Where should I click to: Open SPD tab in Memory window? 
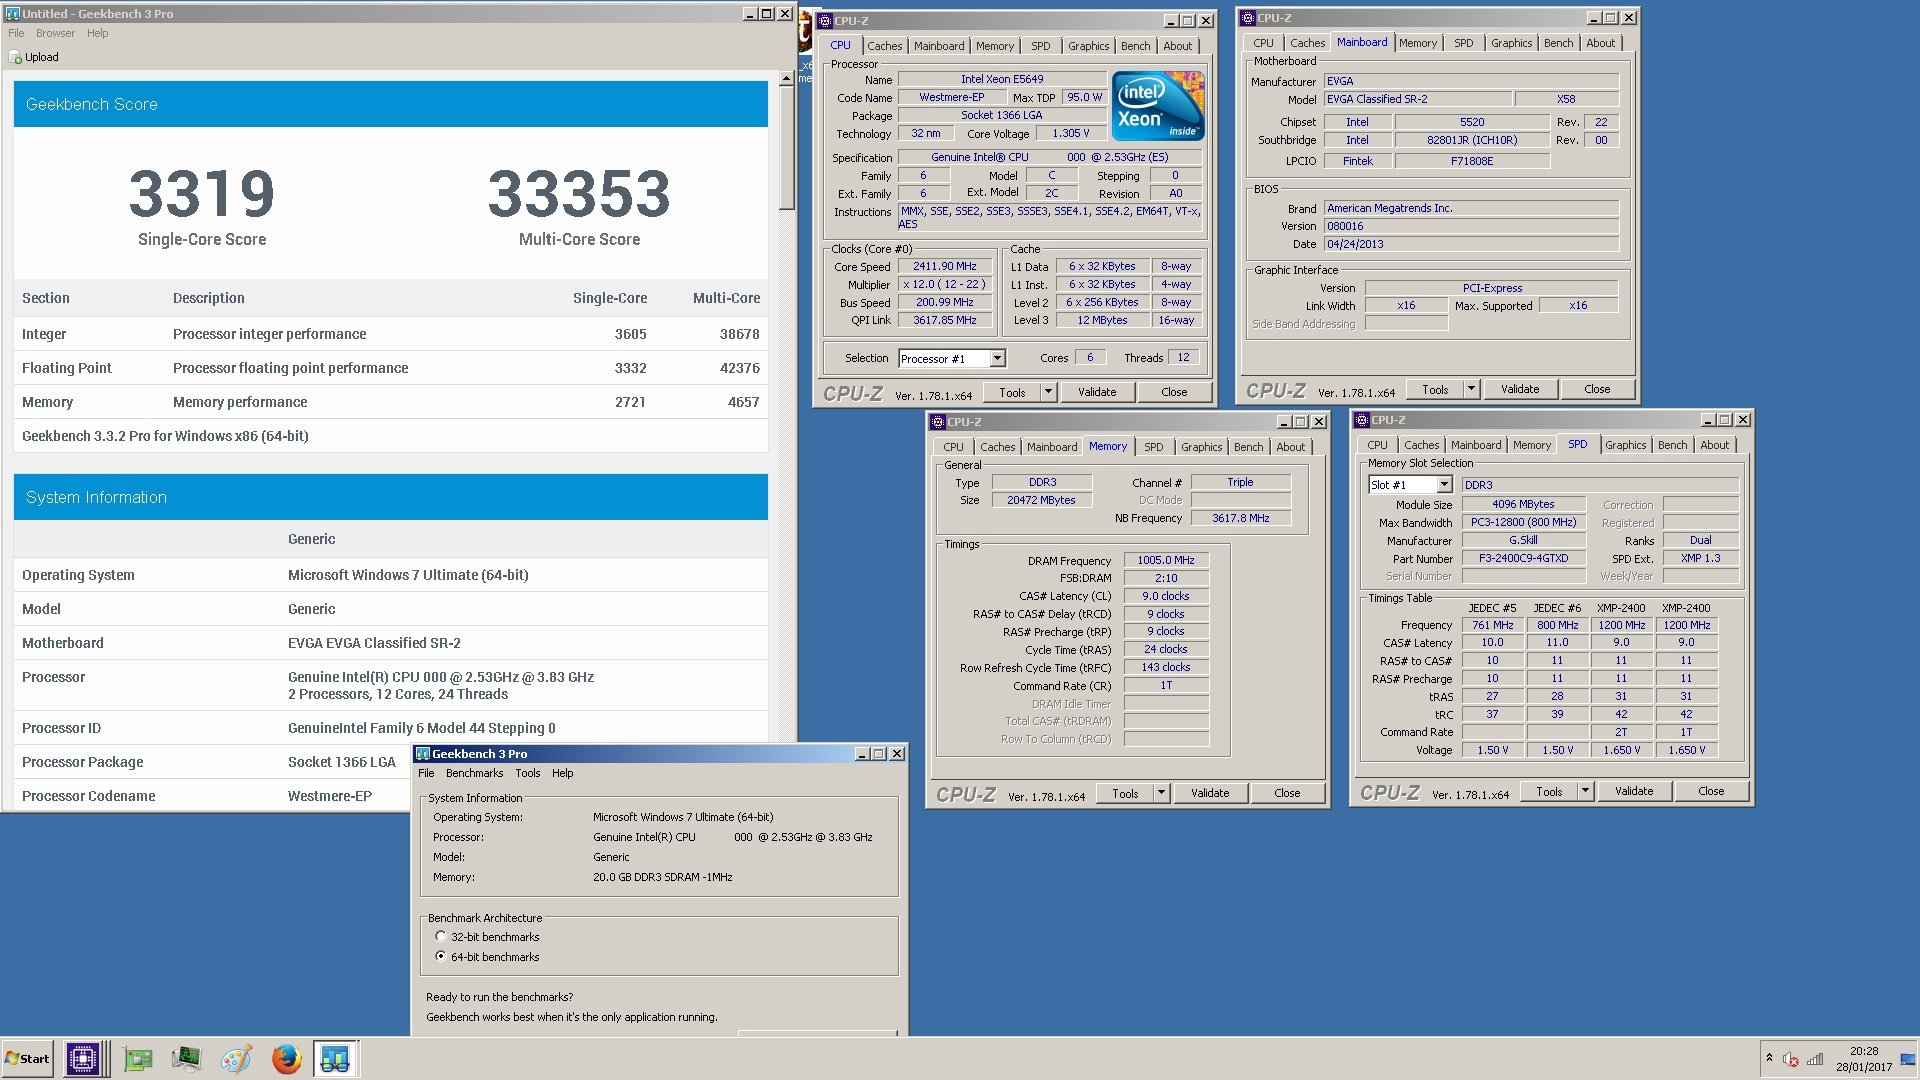(x=1154, y=447)
